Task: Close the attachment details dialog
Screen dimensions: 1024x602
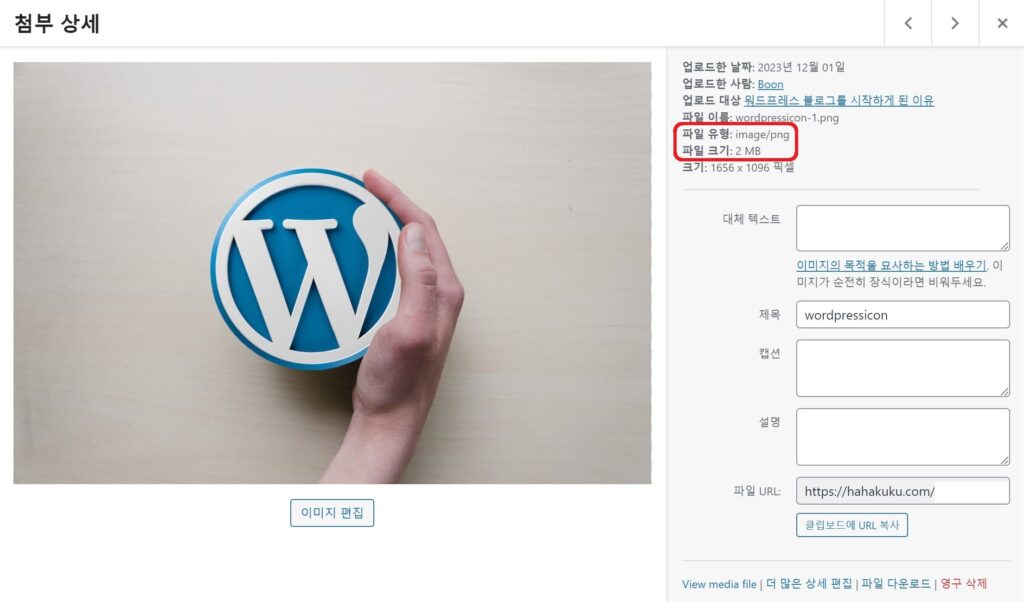Action: [x=1002, y=24]
